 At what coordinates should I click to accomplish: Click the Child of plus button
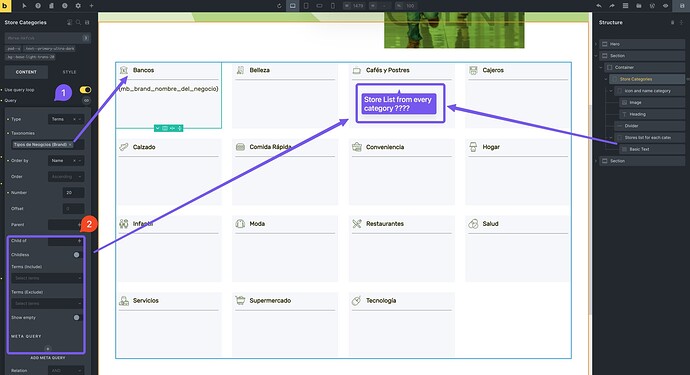click(x=79, y=241)
